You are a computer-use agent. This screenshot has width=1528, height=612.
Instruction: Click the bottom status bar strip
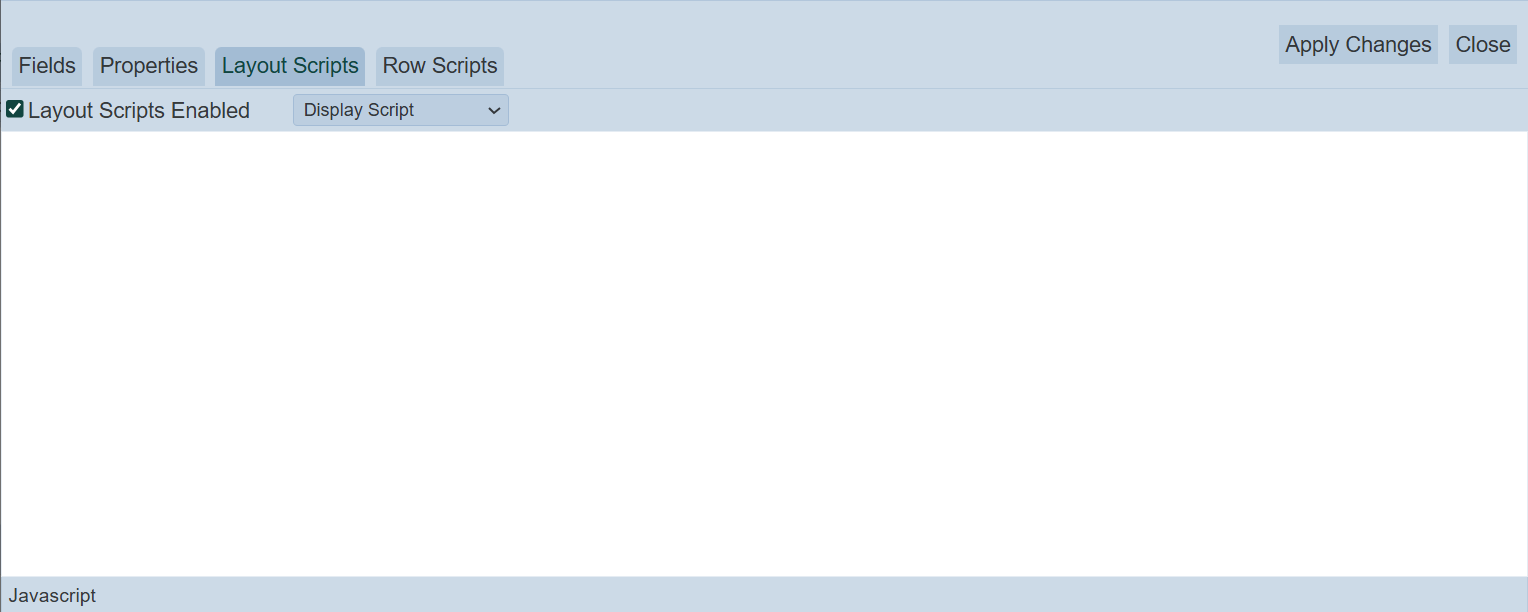(x=764, y=596)
